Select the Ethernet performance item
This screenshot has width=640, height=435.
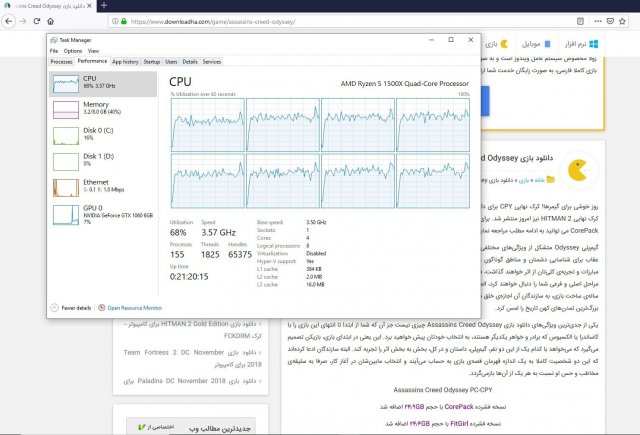pyautogui.click(x=103, y=187)
